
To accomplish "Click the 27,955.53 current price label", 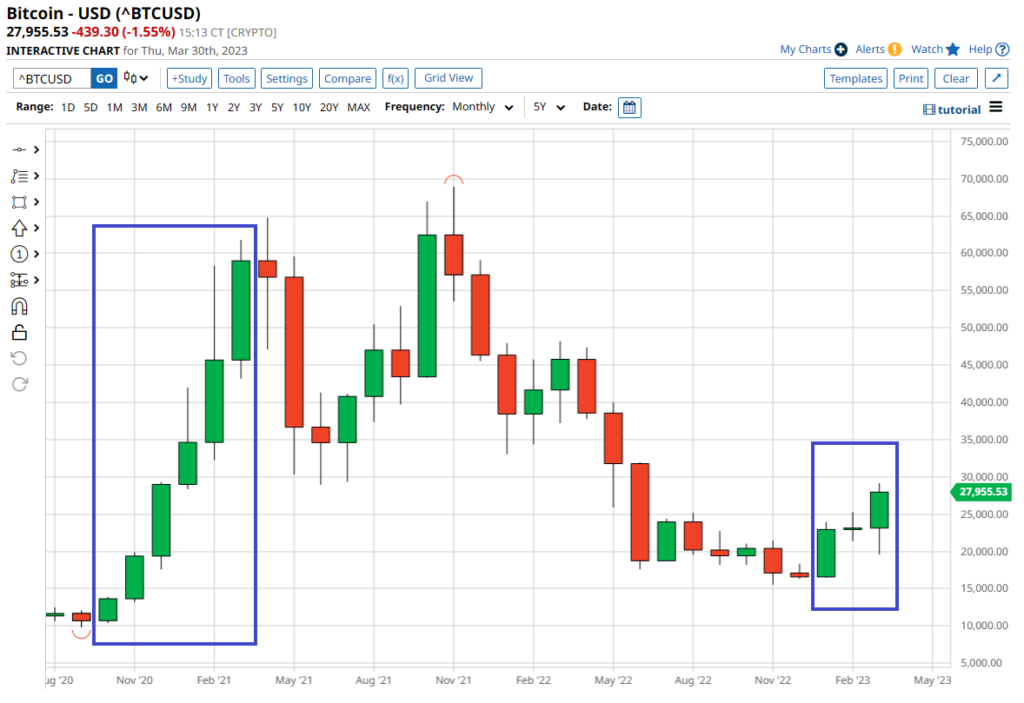I will coord(982,492).
